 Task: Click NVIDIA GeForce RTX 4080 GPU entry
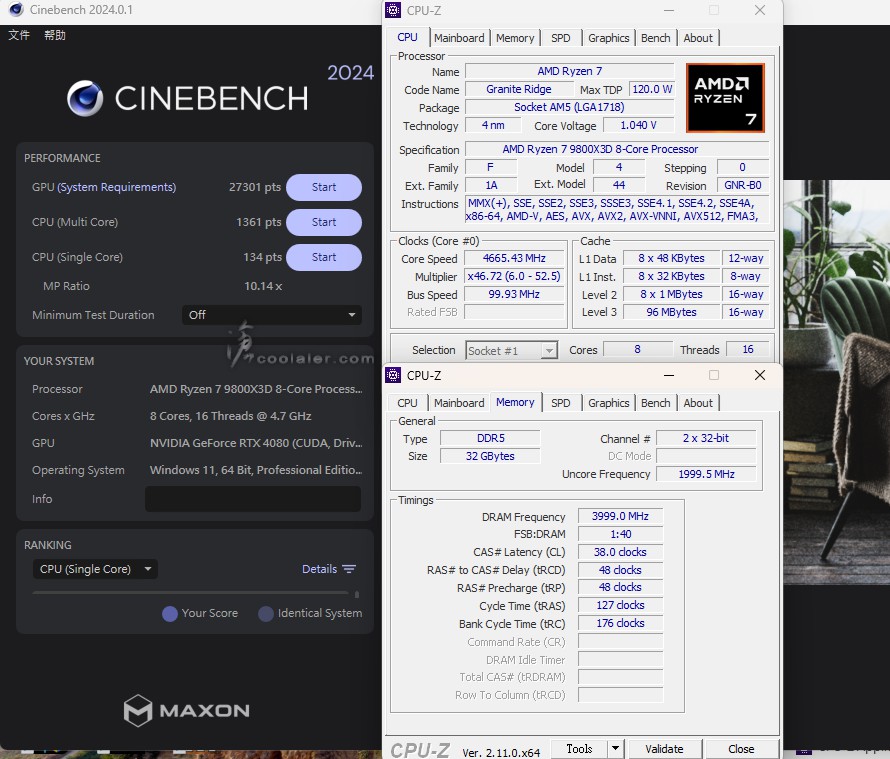[256, 443]
